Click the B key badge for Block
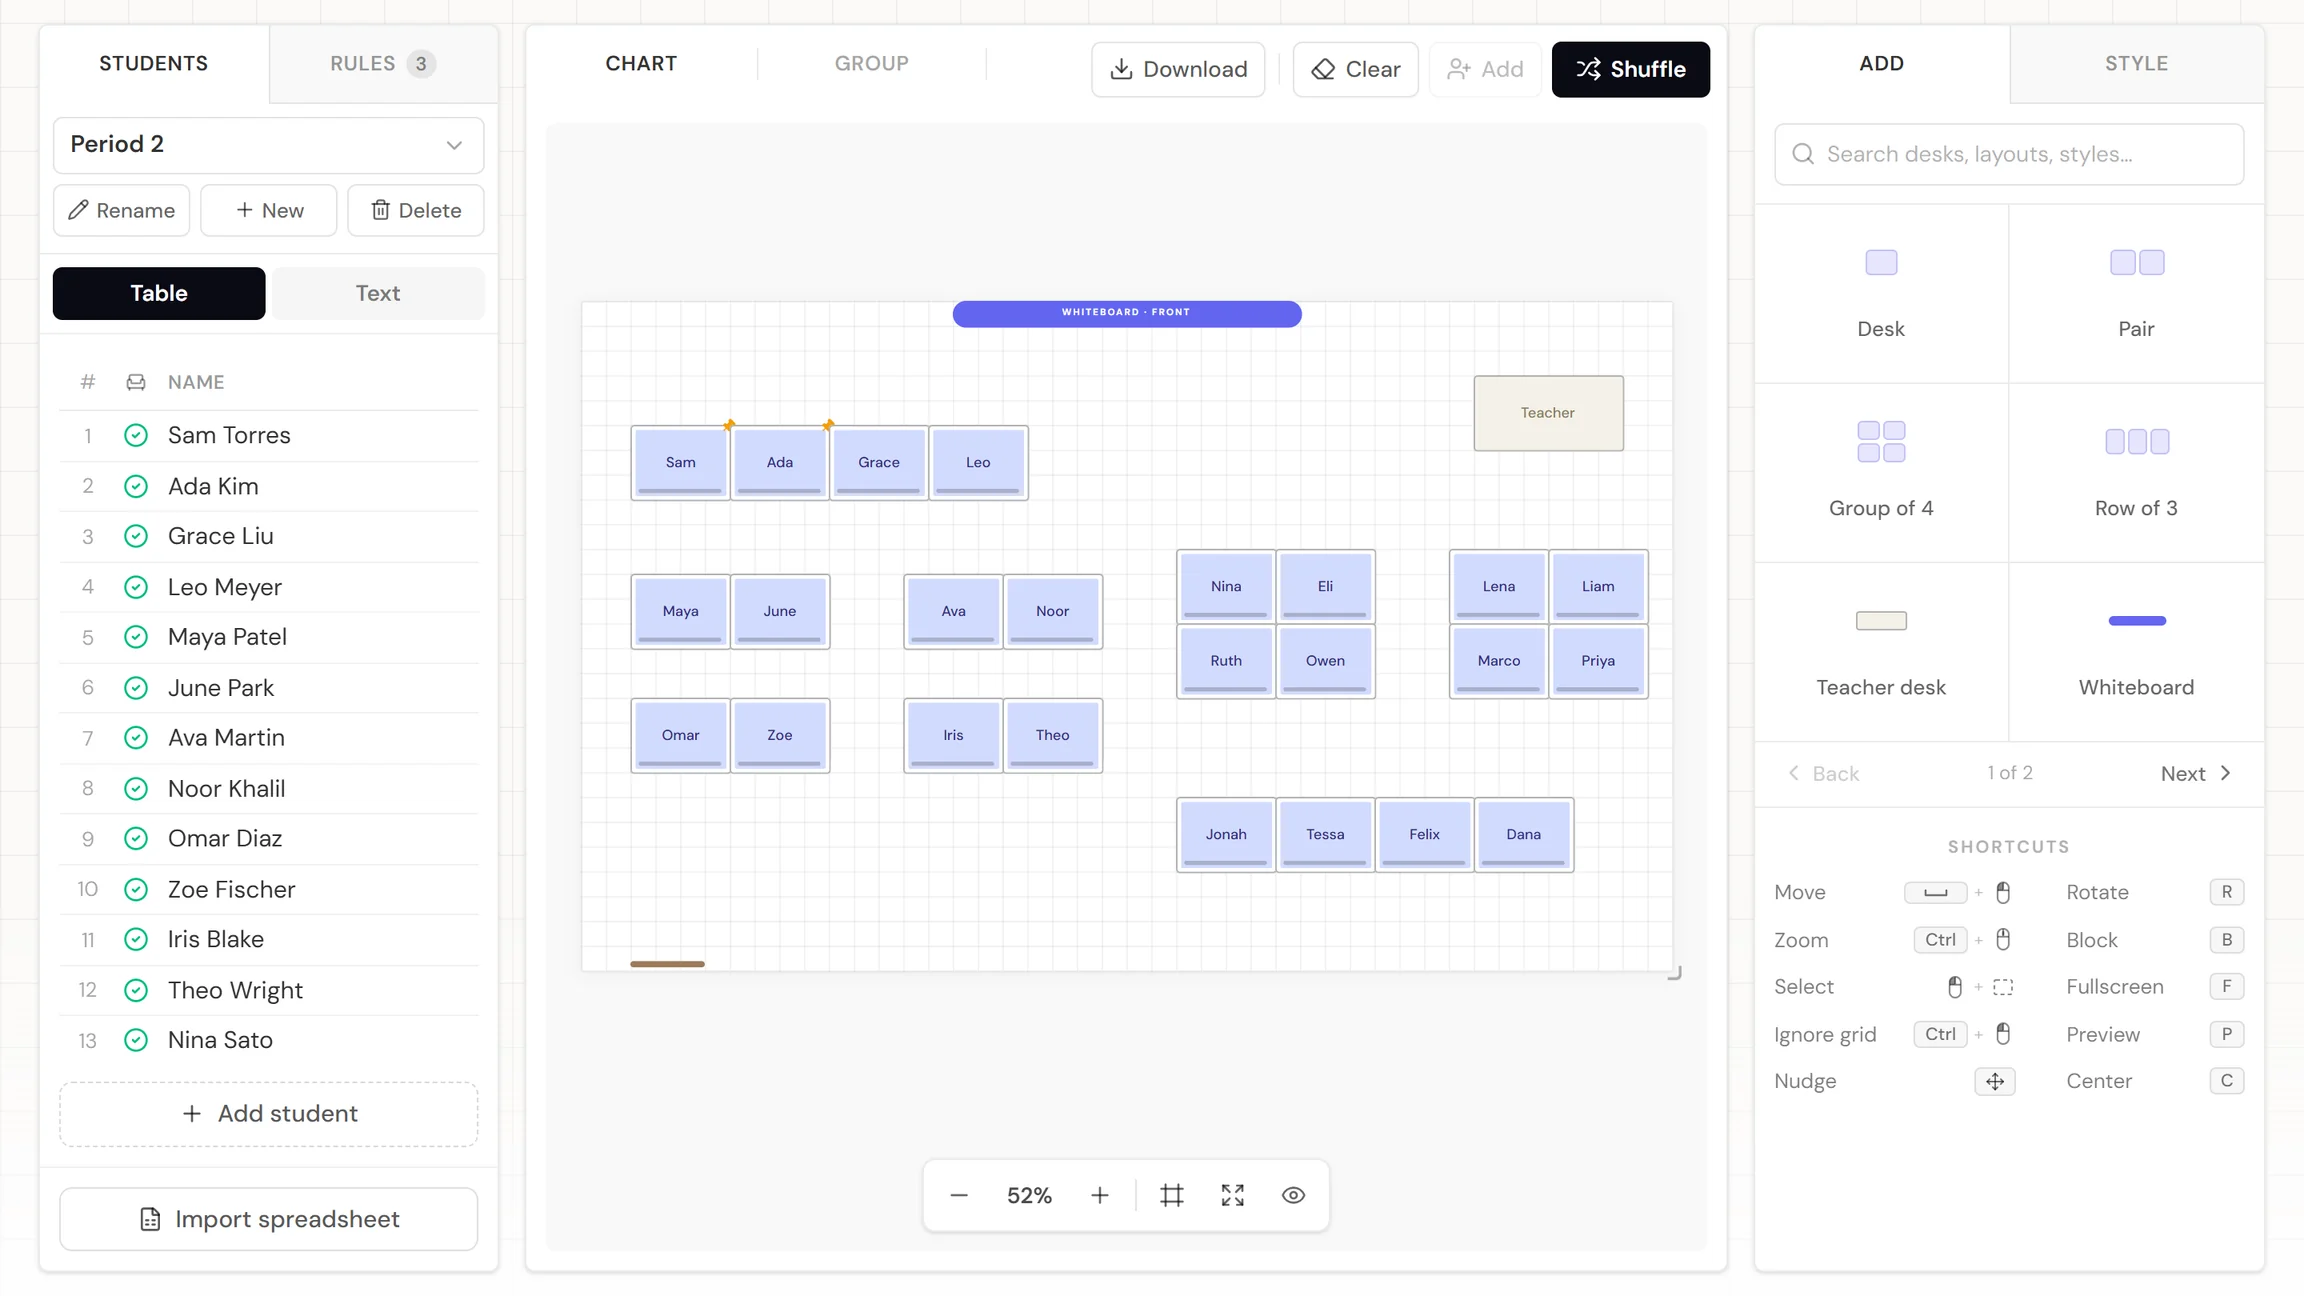Image resolution: width=2304 pixels, height=1296 pixels. (2227, 940)
